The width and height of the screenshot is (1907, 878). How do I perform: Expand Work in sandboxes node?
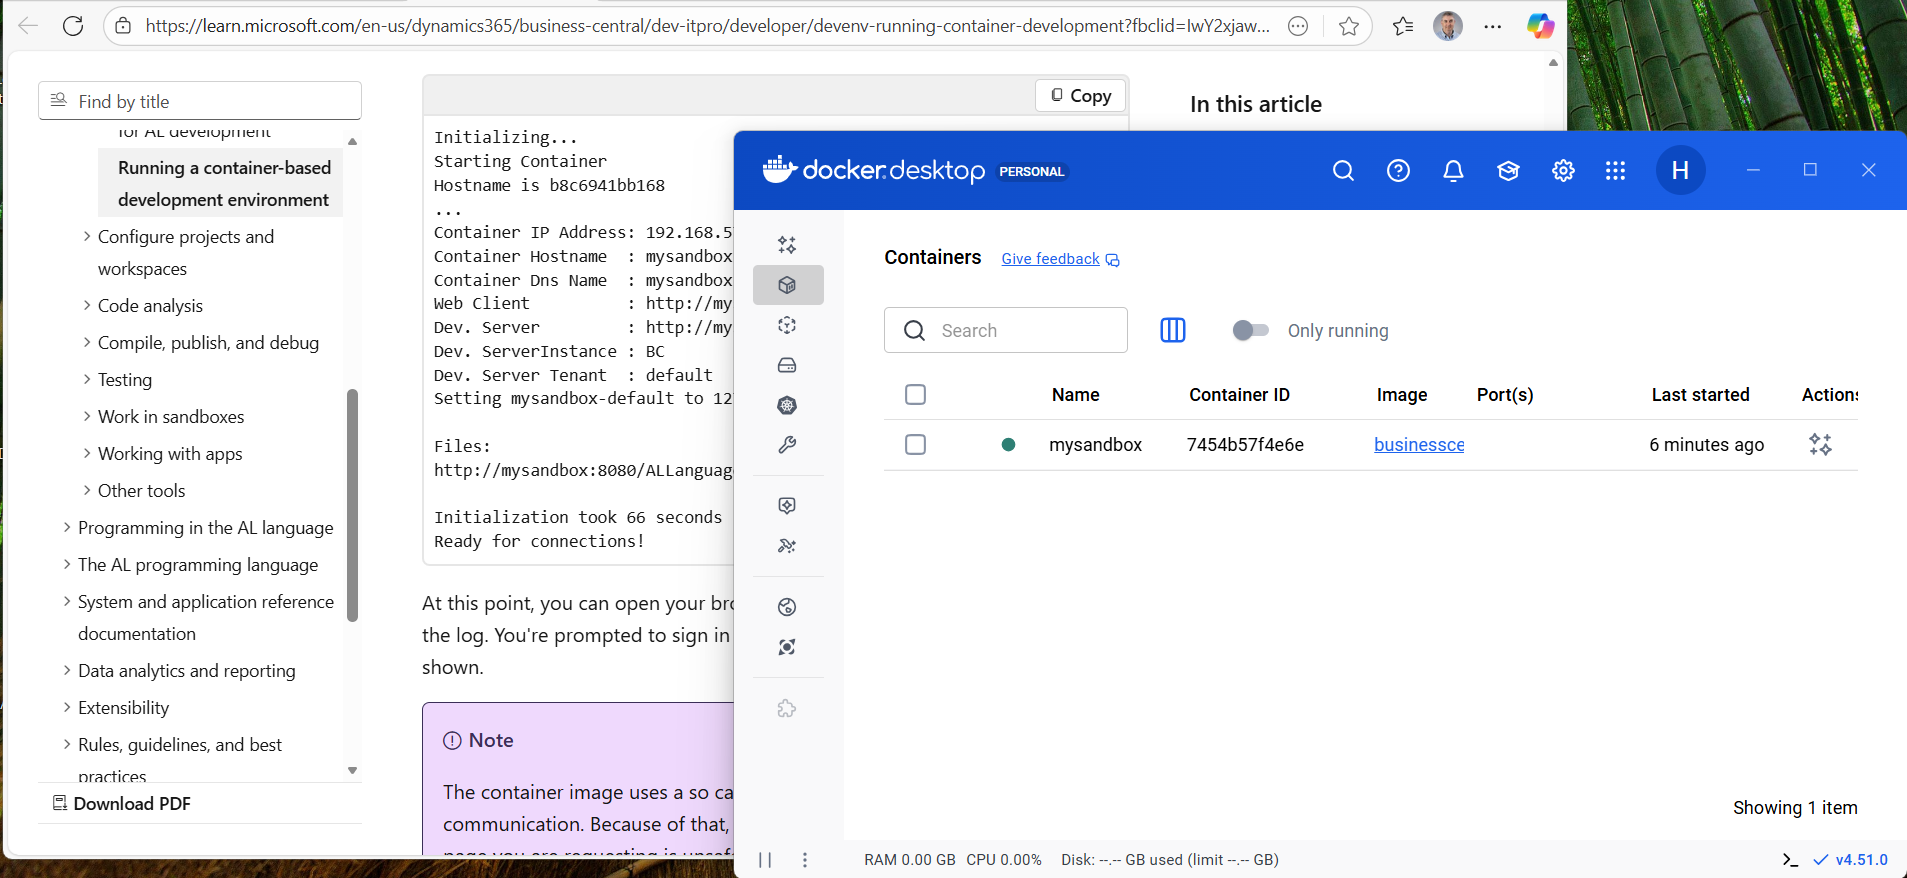87,416
